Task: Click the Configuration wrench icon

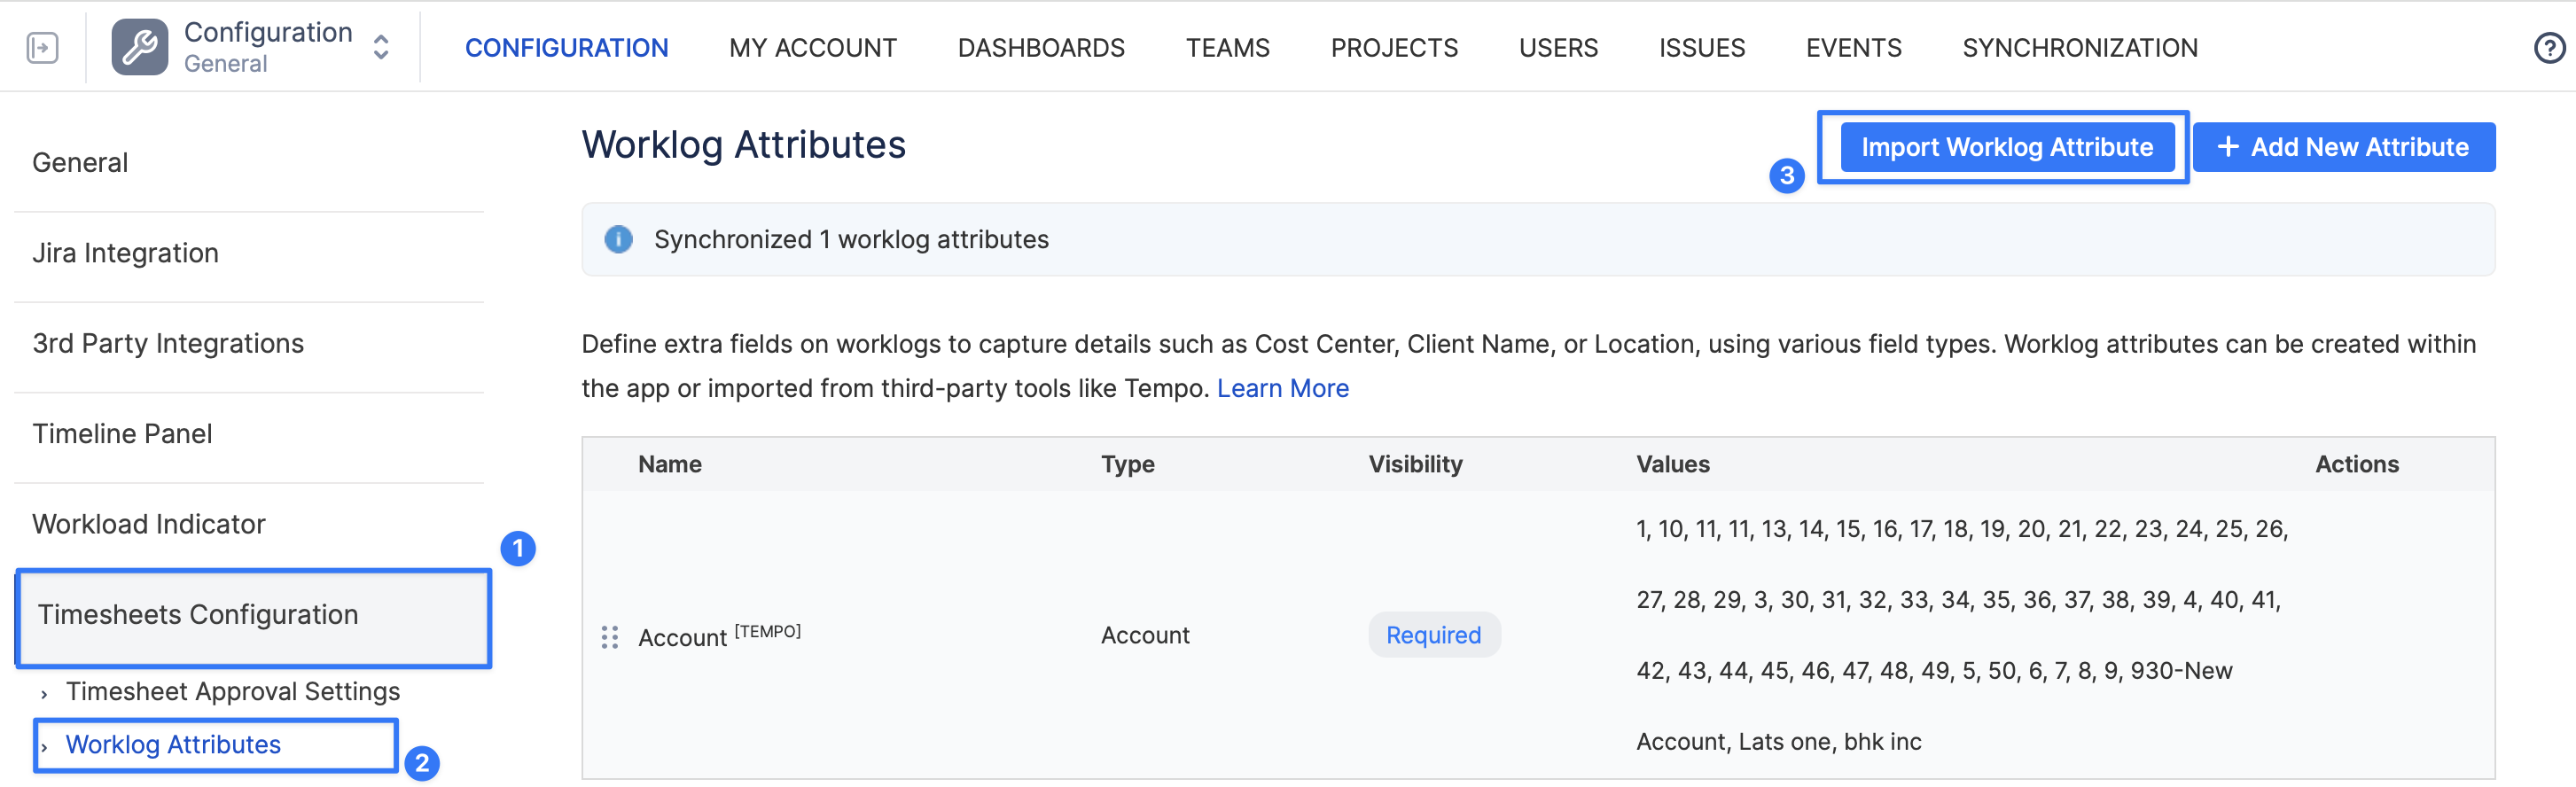Action: [x=139, y=47]
